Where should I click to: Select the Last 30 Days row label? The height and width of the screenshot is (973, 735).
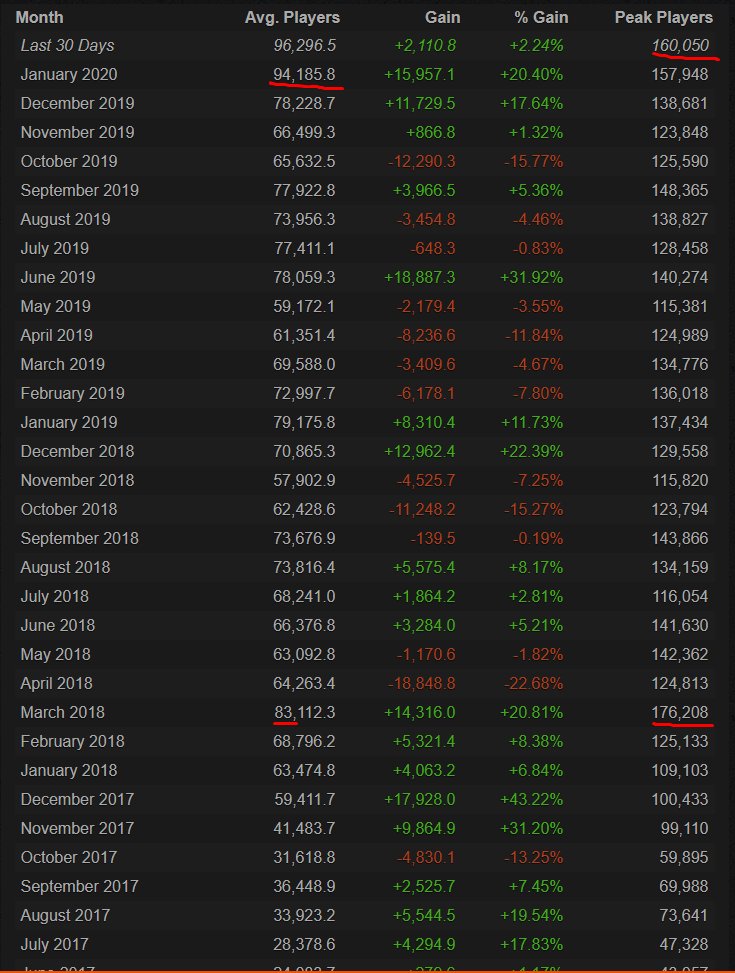[67, 45]
